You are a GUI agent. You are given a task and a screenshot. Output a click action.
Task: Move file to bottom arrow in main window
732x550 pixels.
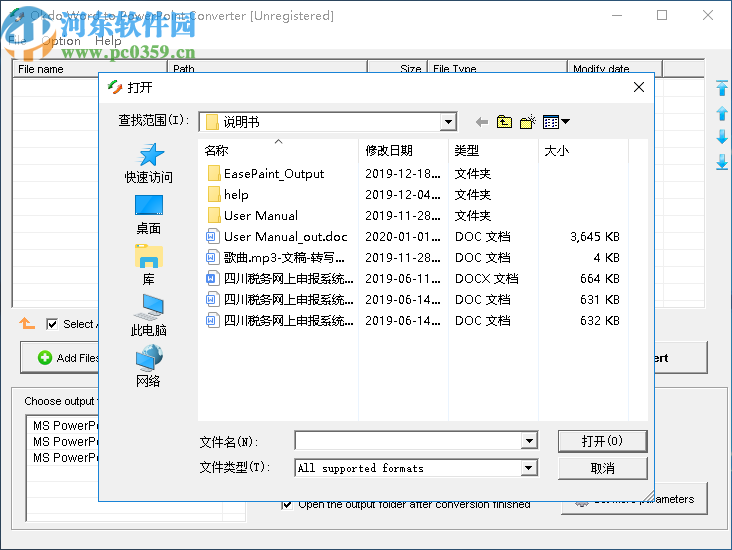pos(722,162)
